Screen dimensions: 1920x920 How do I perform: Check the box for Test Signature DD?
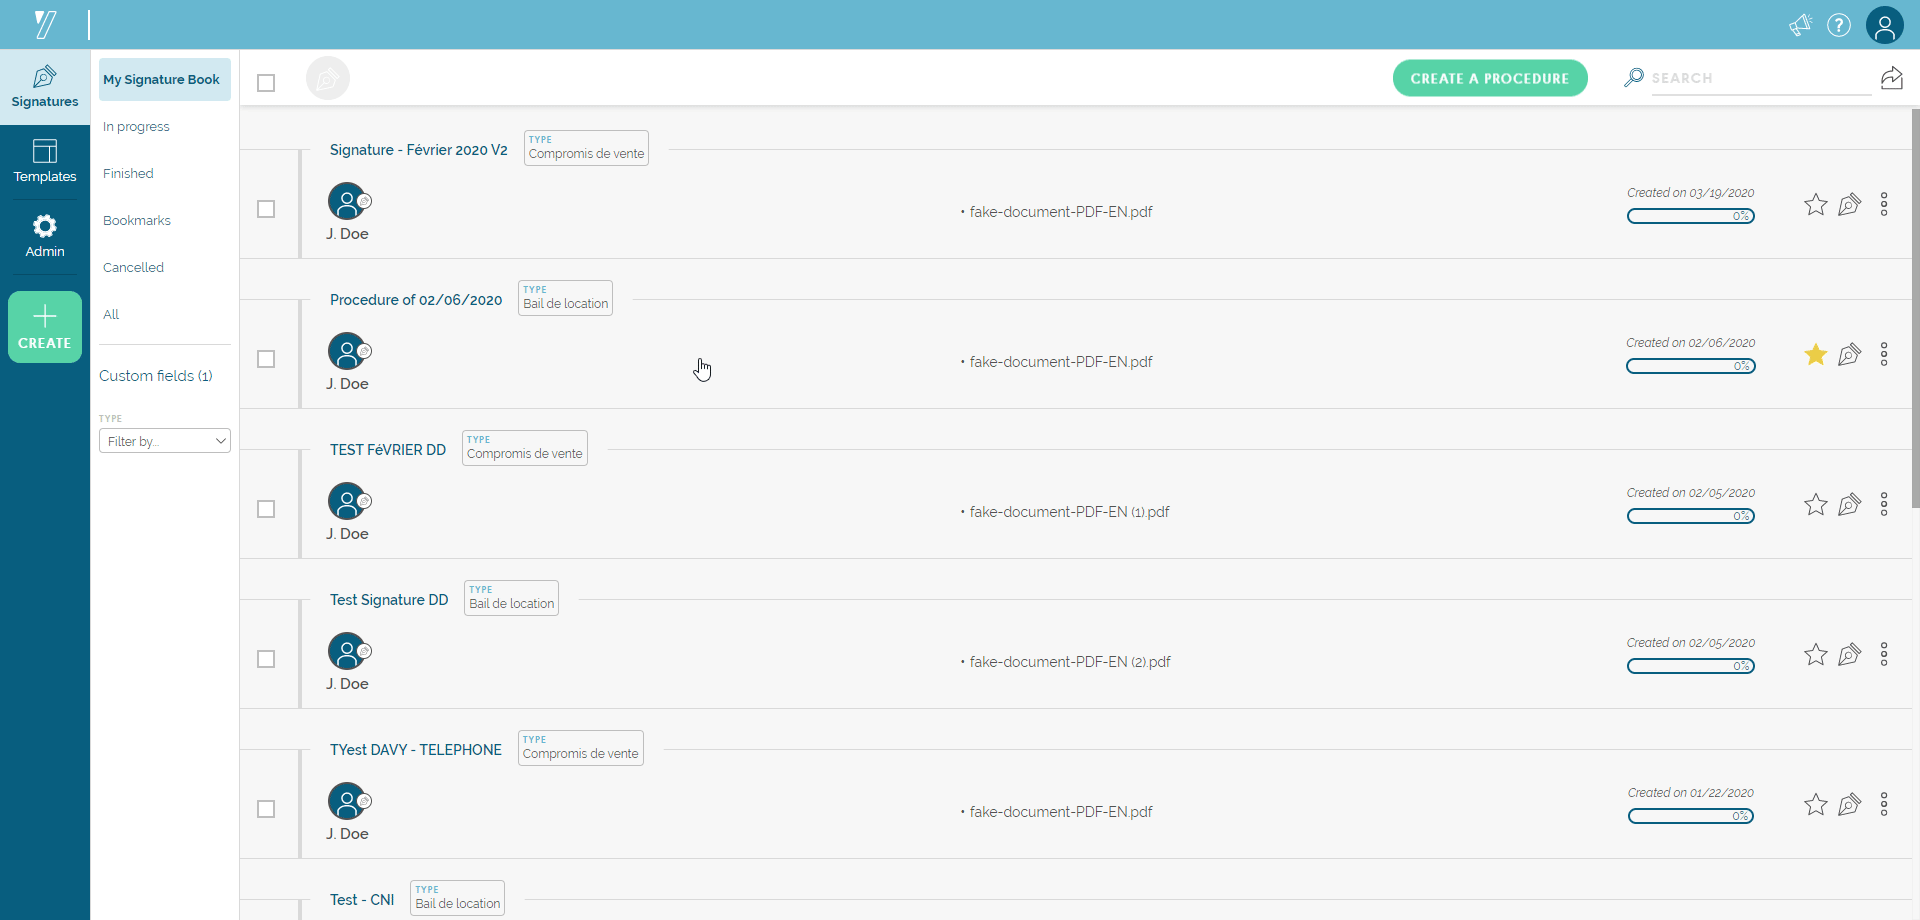[x=266, y=659]
